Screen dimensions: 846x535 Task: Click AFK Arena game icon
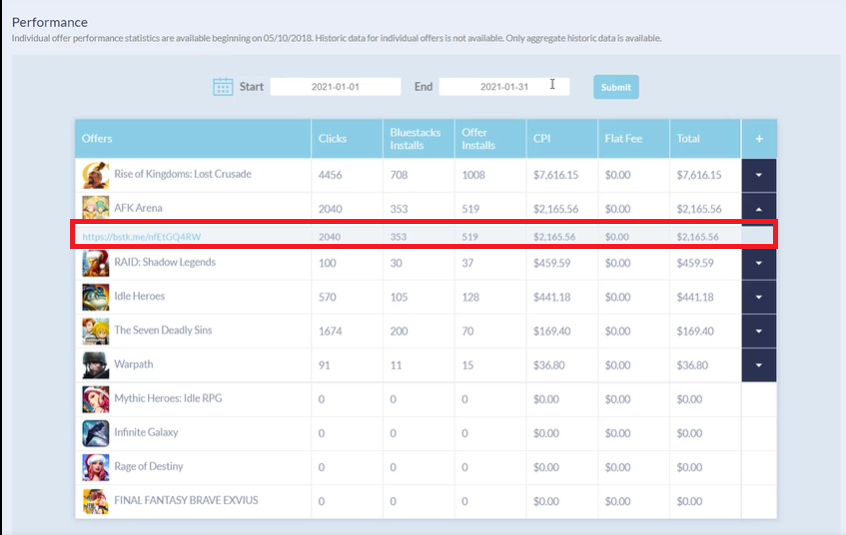pos(95,207)
